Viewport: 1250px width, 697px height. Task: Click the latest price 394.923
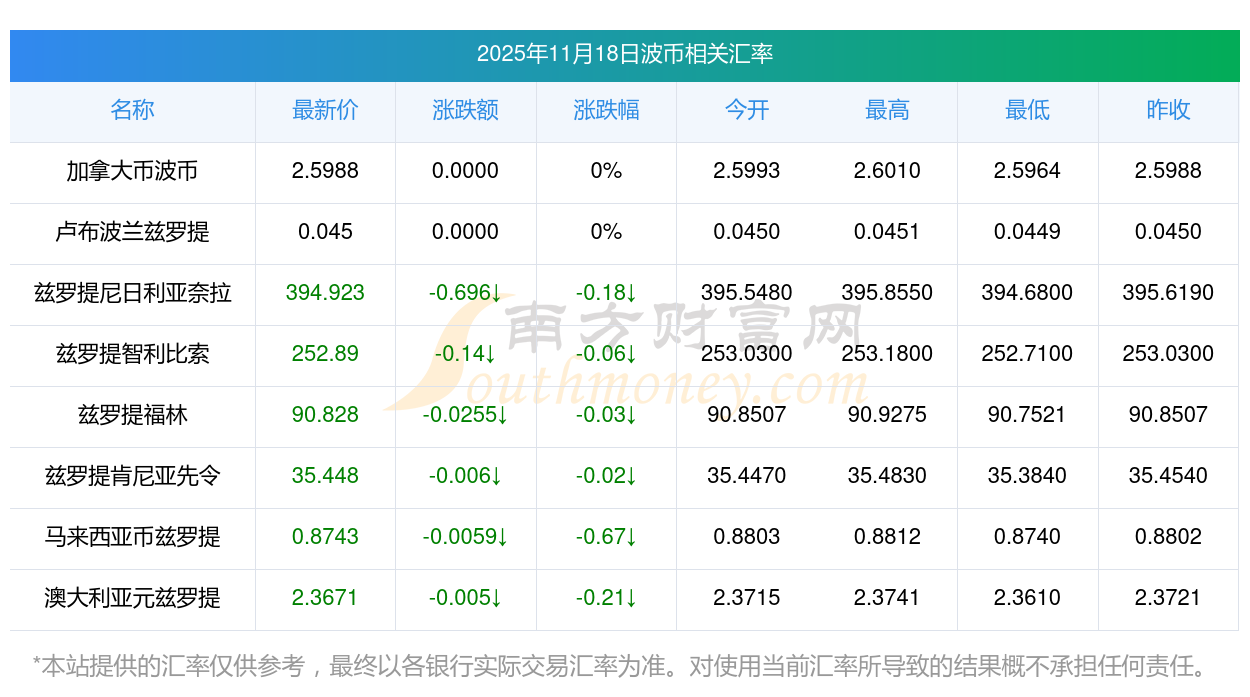point(325,293)
